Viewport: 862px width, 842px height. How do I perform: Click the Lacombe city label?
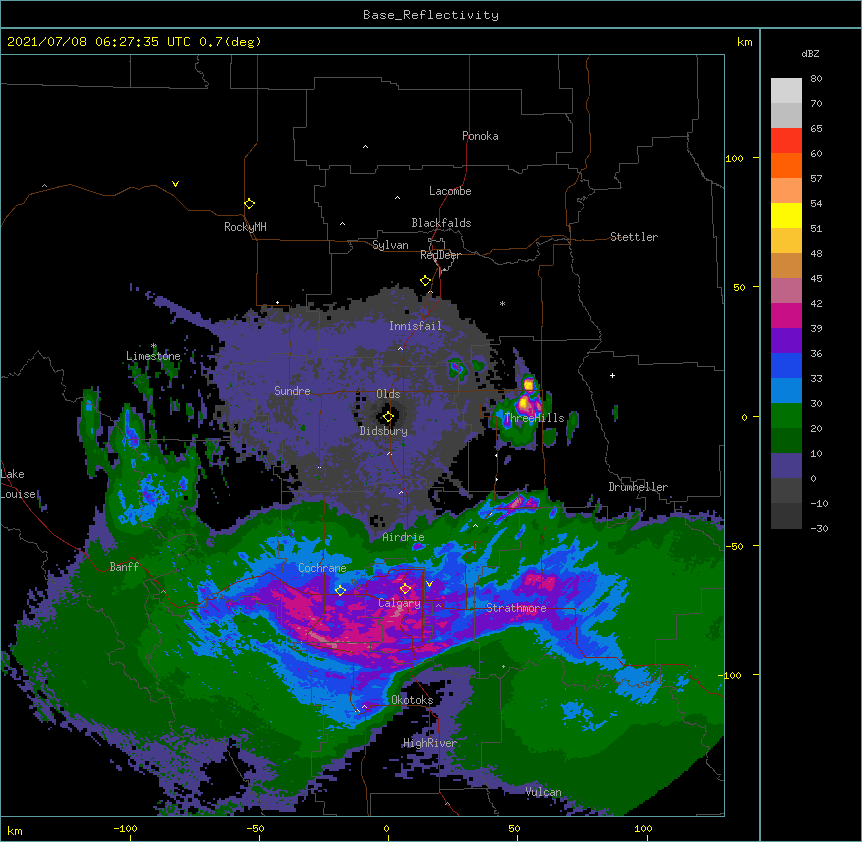(450, 191)
